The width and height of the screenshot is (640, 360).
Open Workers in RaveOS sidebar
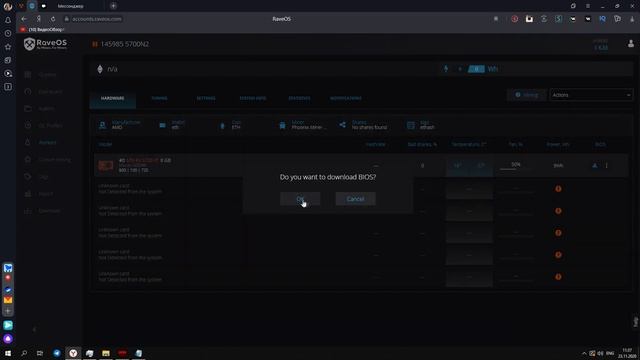point(47,142)
